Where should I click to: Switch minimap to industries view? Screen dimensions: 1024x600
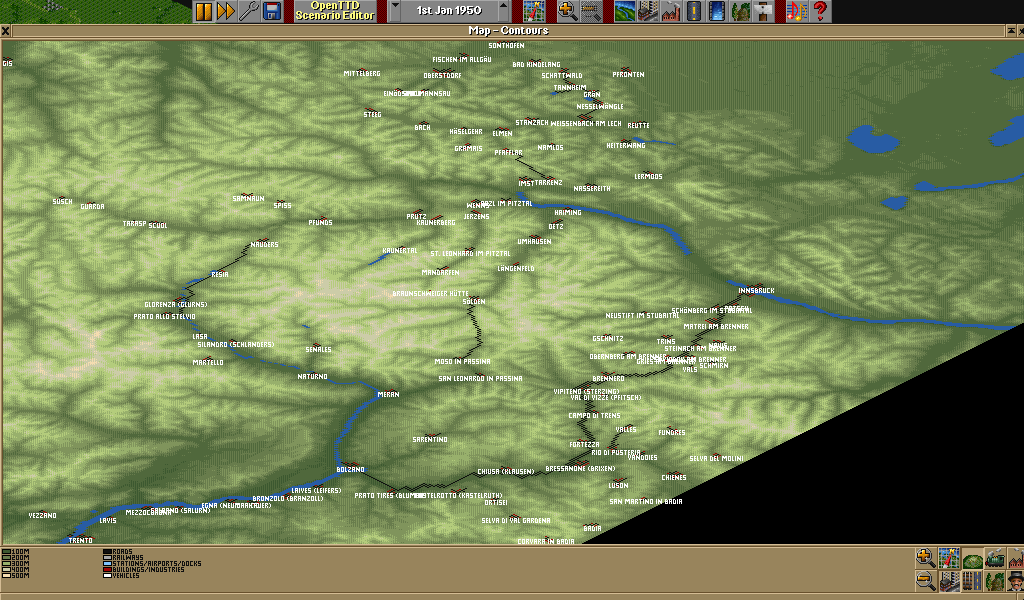[x=1016, y=558]
